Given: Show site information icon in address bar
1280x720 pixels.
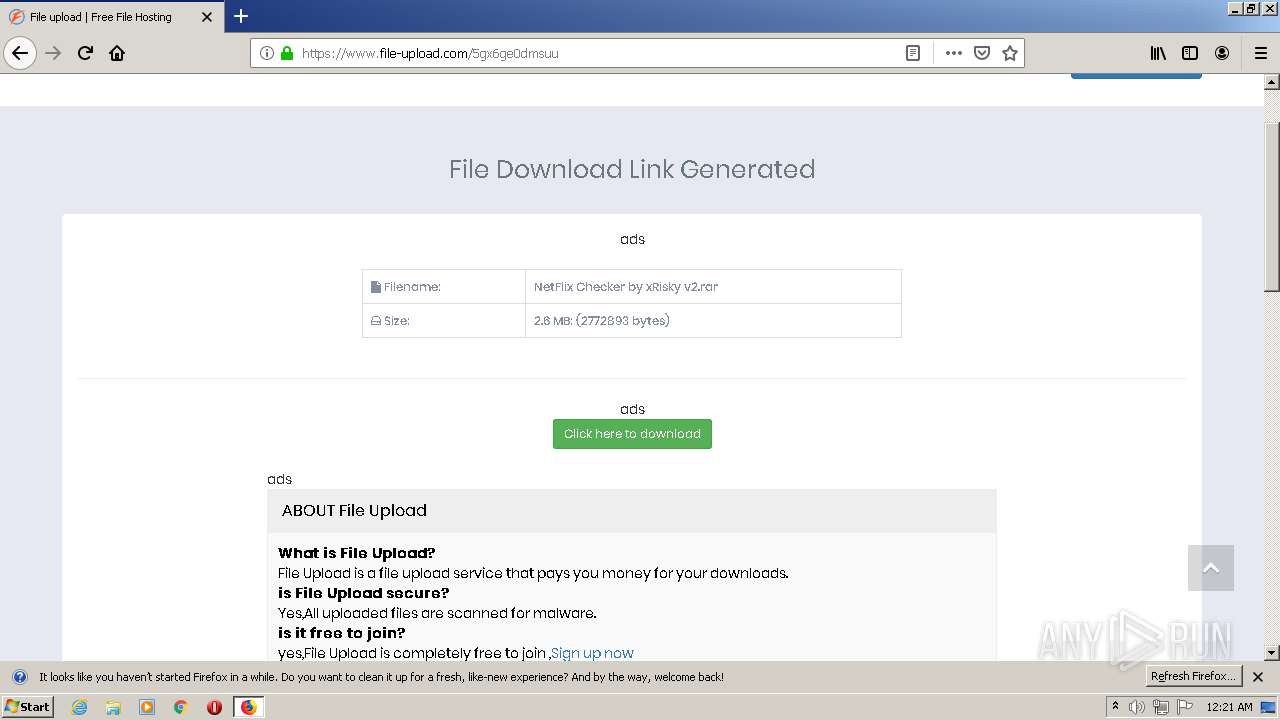Looking at the screenshot, I should point(267,53).
